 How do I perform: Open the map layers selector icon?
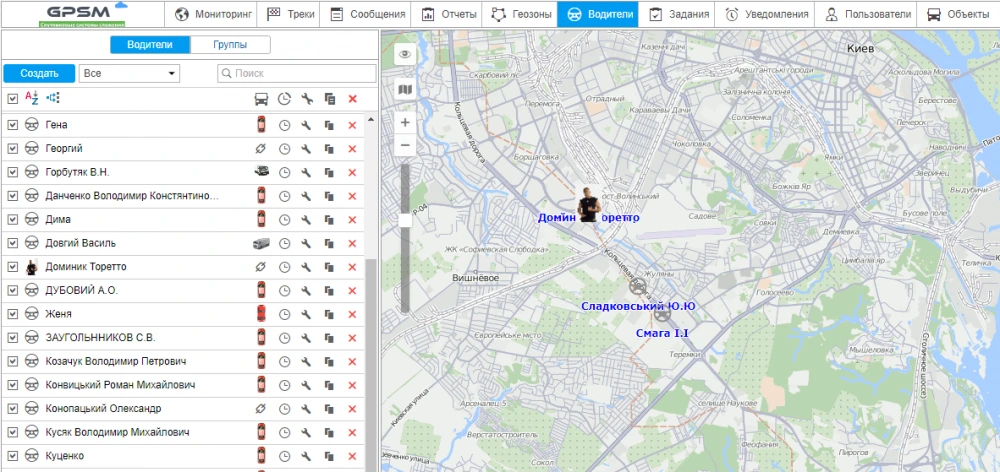(x=405, y=89)
